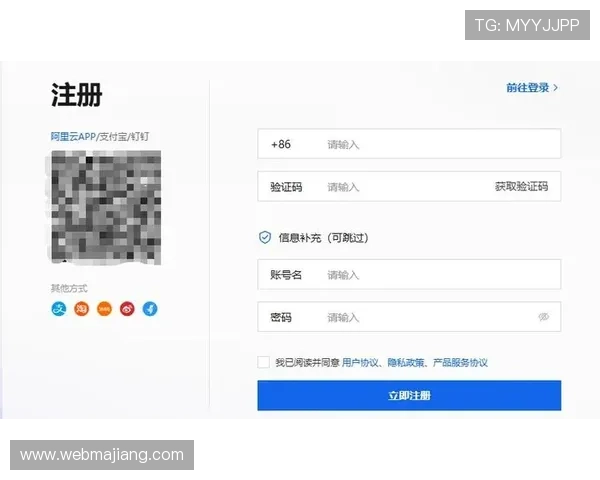Open the 用户协议 link

click(x=360, y=362)
